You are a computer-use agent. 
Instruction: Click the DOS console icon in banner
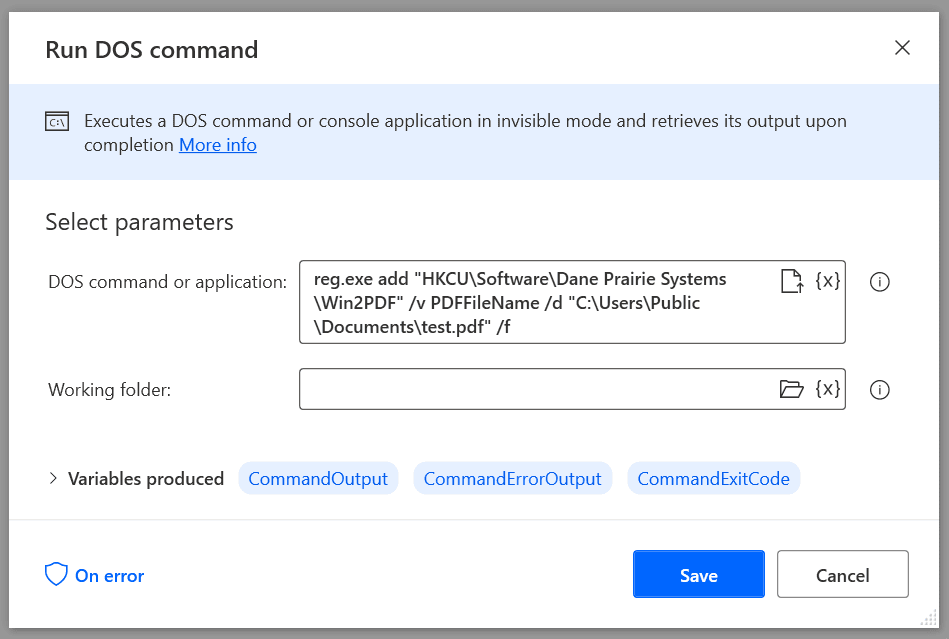[56, 120]
